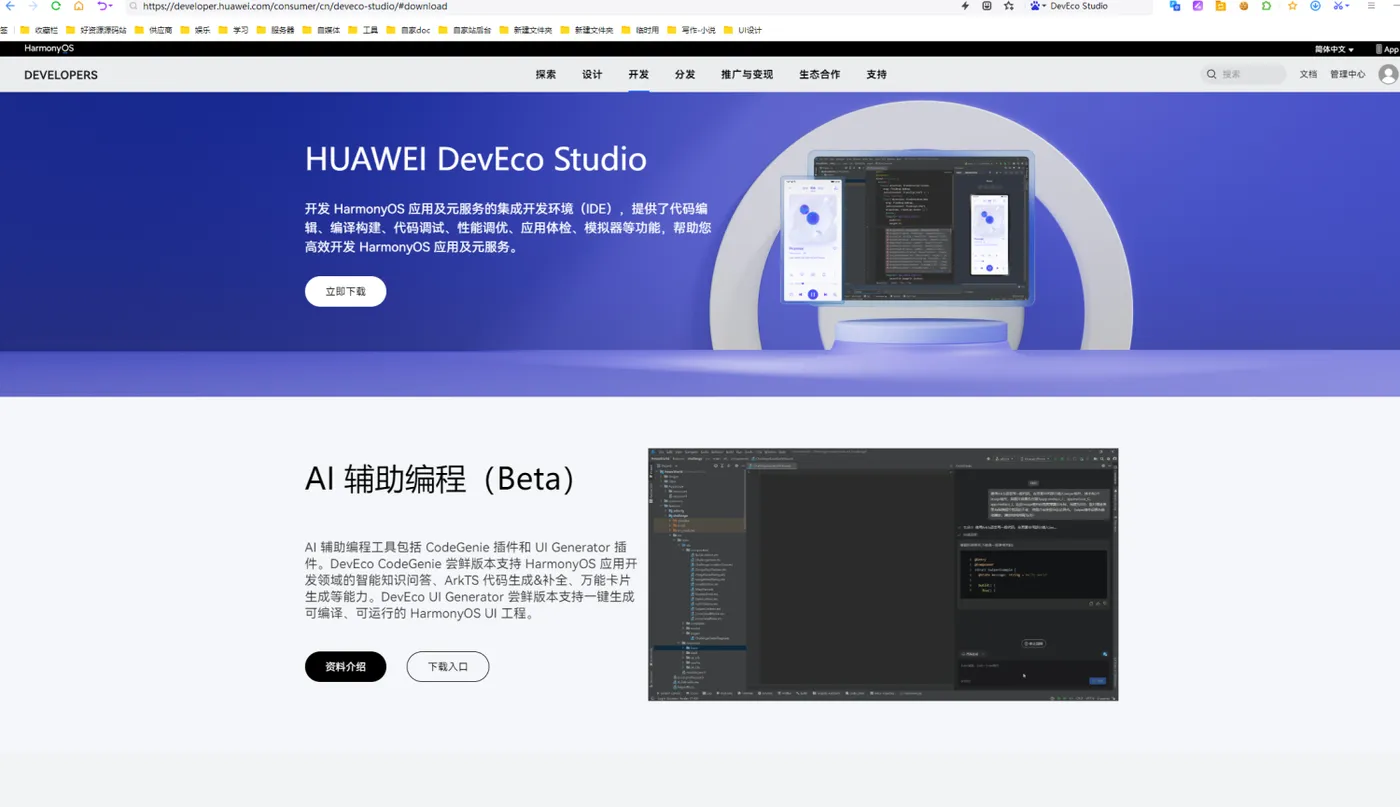Open the 服务器 bookmark folder
The width and height of the screenshot is (1400, 807).
coord(275,30)
